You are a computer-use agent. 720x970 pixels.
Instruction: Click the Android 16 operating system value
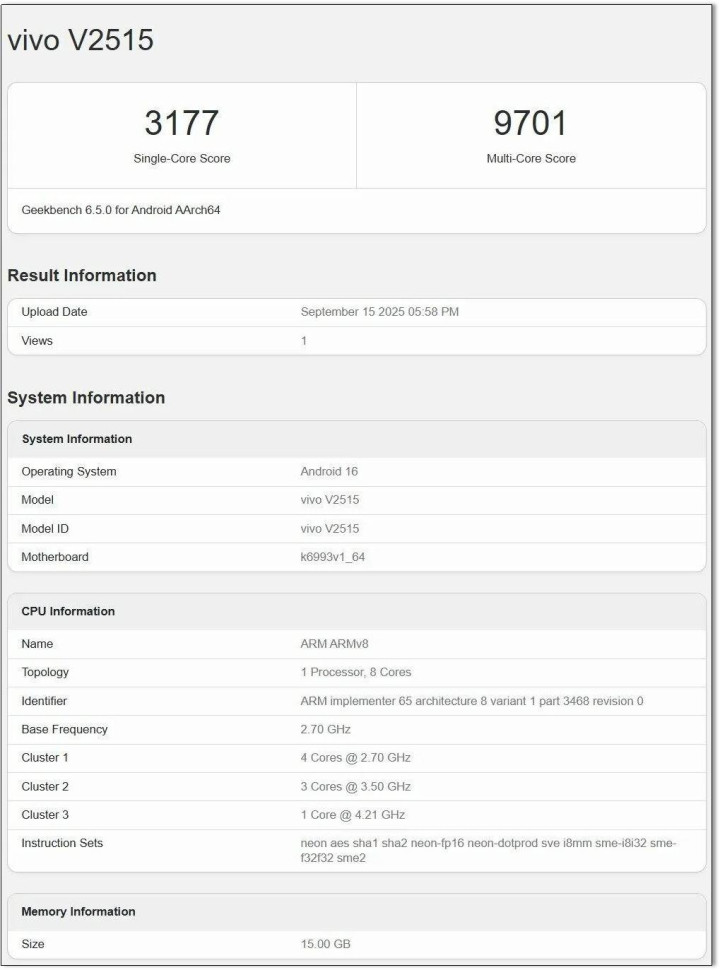[330, 471]
